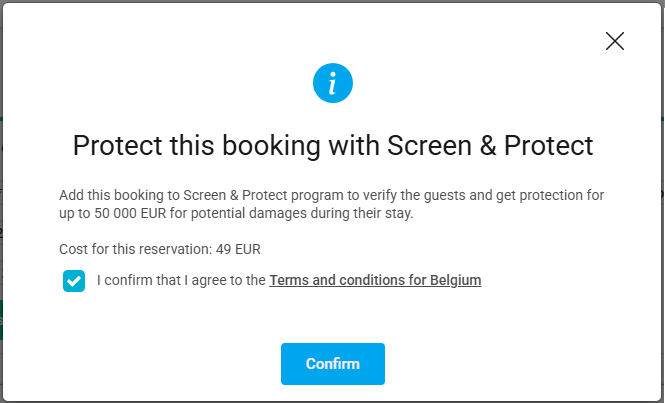Uncheck the terms agreement checkbox

pos(74,281)
